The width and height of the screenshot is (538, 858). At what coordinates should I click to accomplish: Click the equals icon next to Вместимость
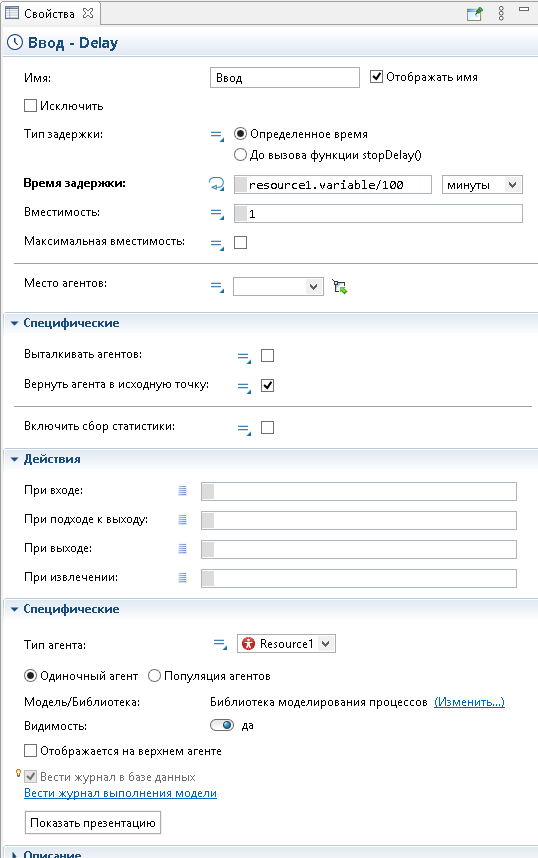[x=217, y=213]
